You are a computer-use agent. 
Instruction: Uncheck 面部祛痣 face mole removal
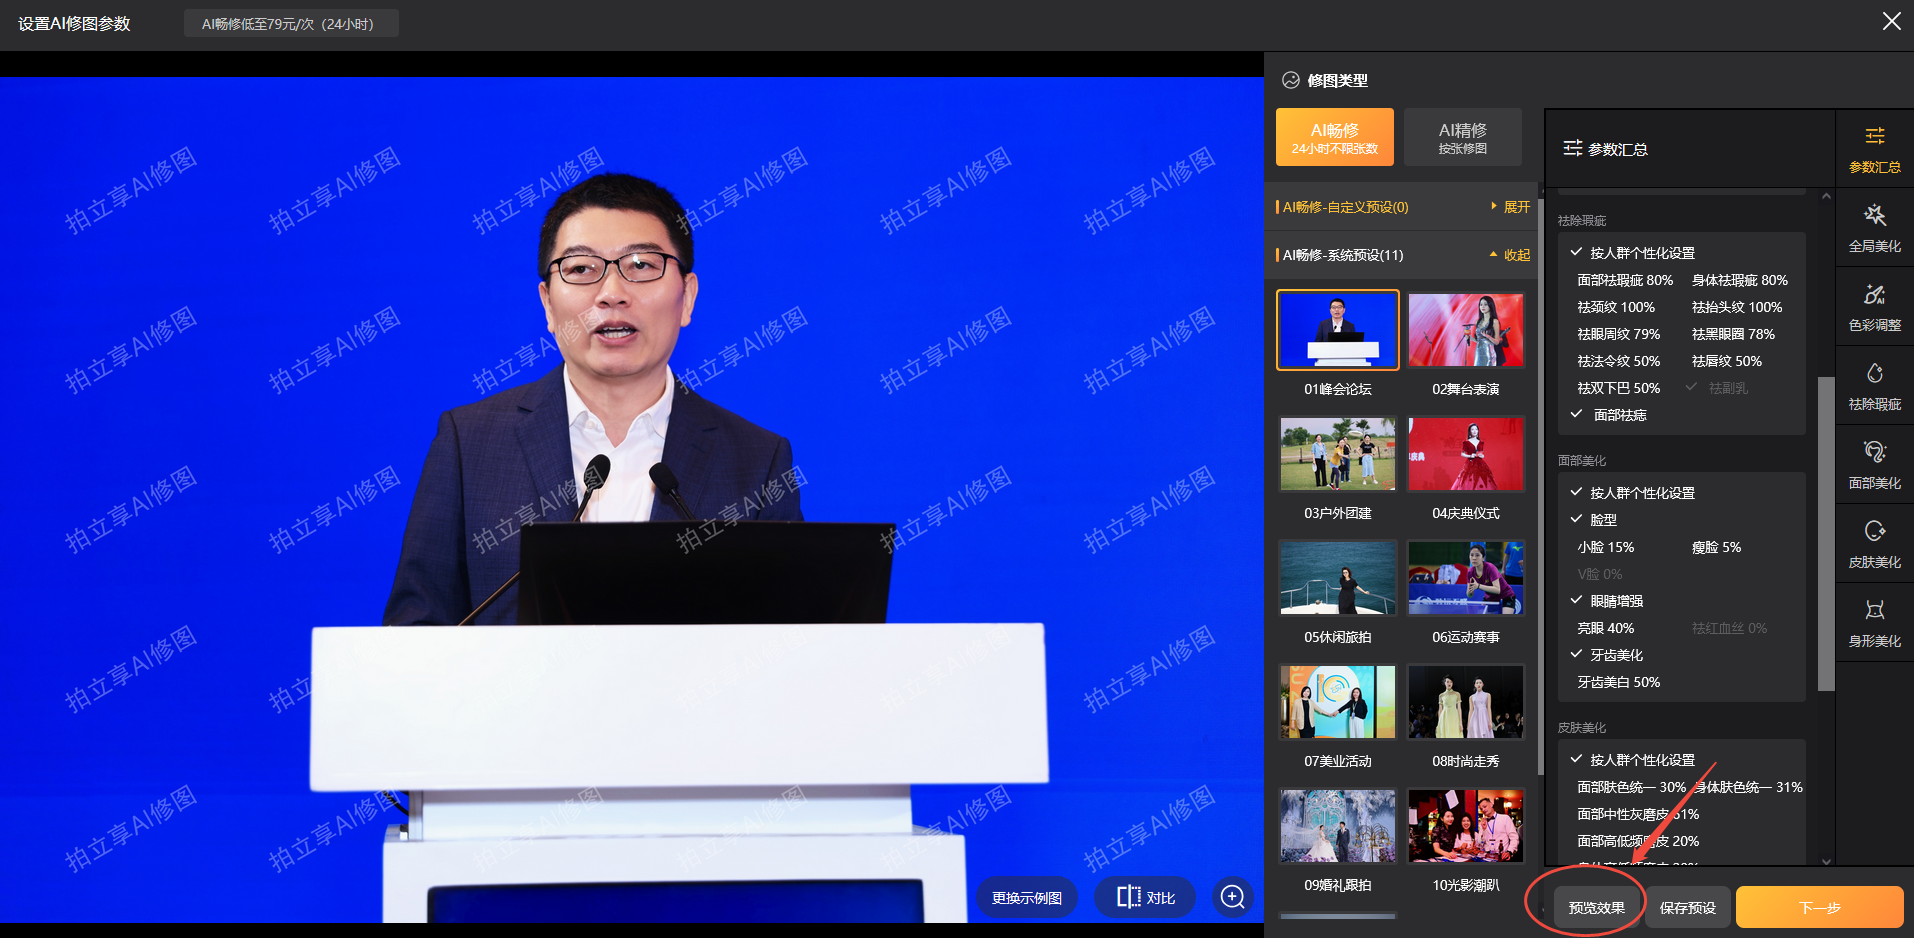click(x=1577, y=415)
